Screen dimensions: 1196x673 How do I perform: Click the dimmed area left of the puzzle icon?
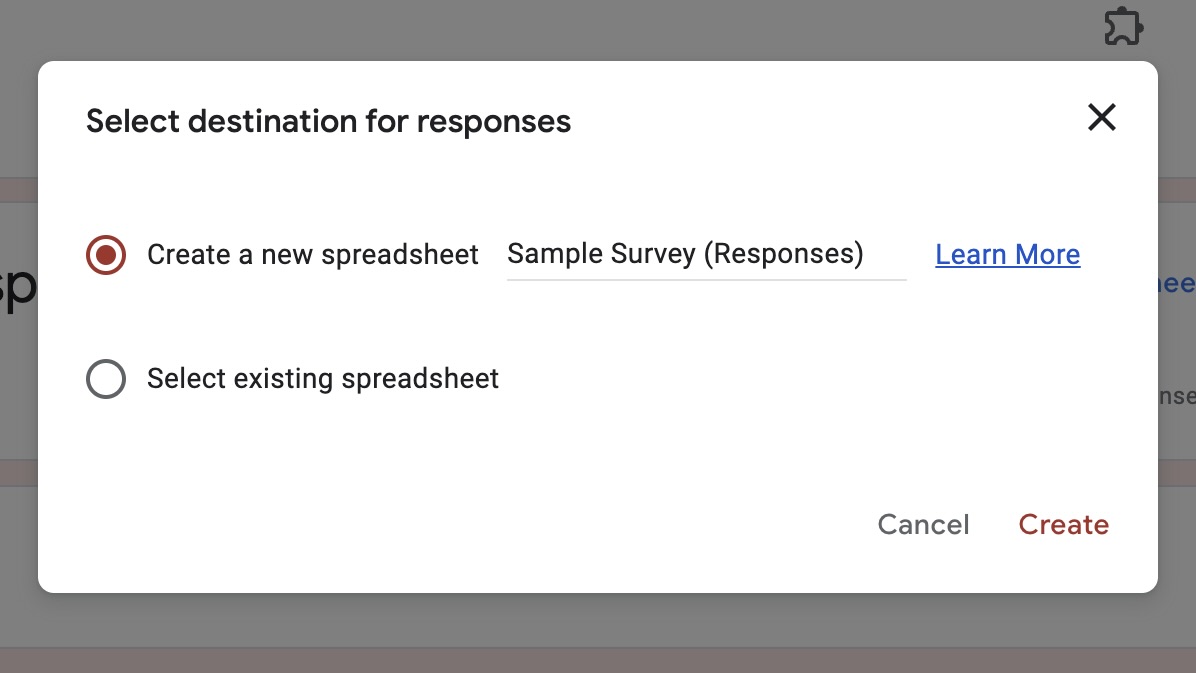click(600, 28)
